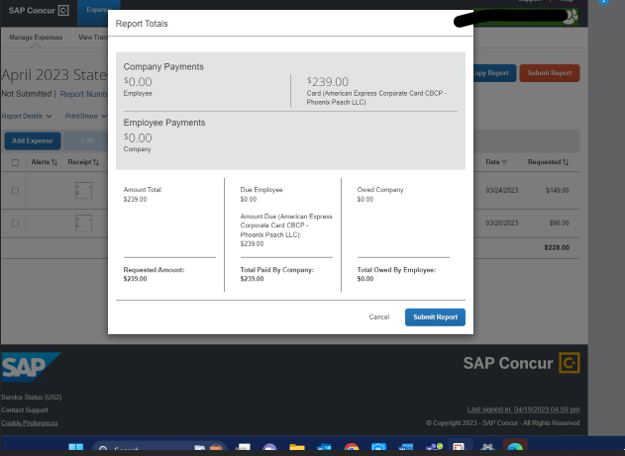The width and height of the screenshot is (625, 456).
Task: Open Google Chrome from the taskbar
Action: click(x=351, y=447)
